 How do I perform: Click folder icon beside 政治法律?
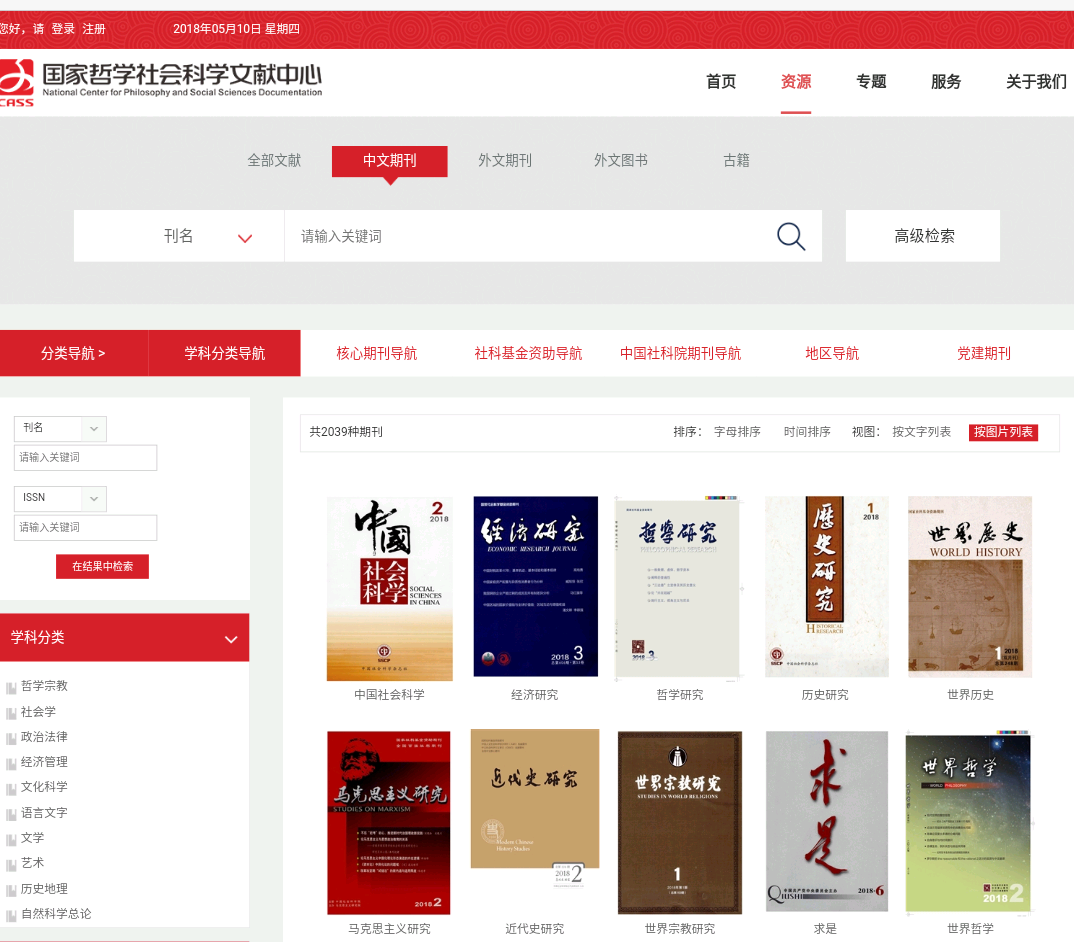click(x=11, y=739)
